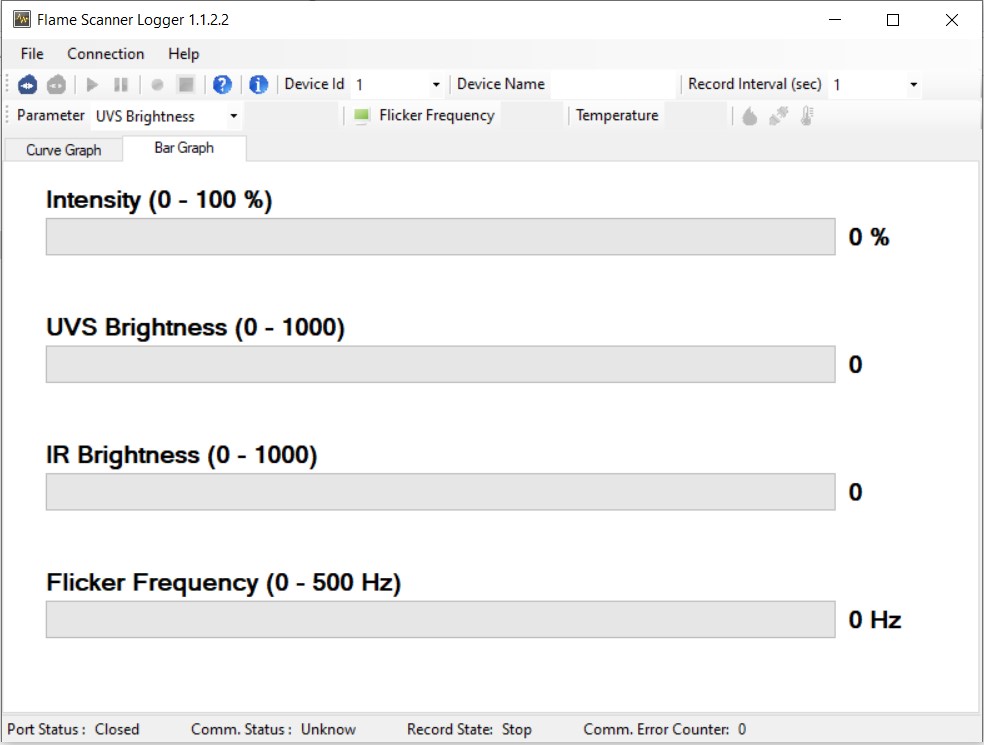Expand the Device Id dropdown
This screenshot has height=745, width=984.
(x=436, y=85)
